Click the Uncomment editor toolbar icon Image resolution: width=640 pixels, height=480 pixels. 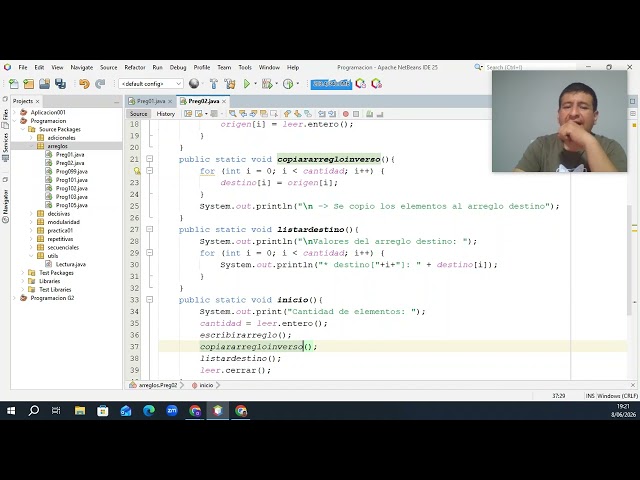tap(380, 114)
